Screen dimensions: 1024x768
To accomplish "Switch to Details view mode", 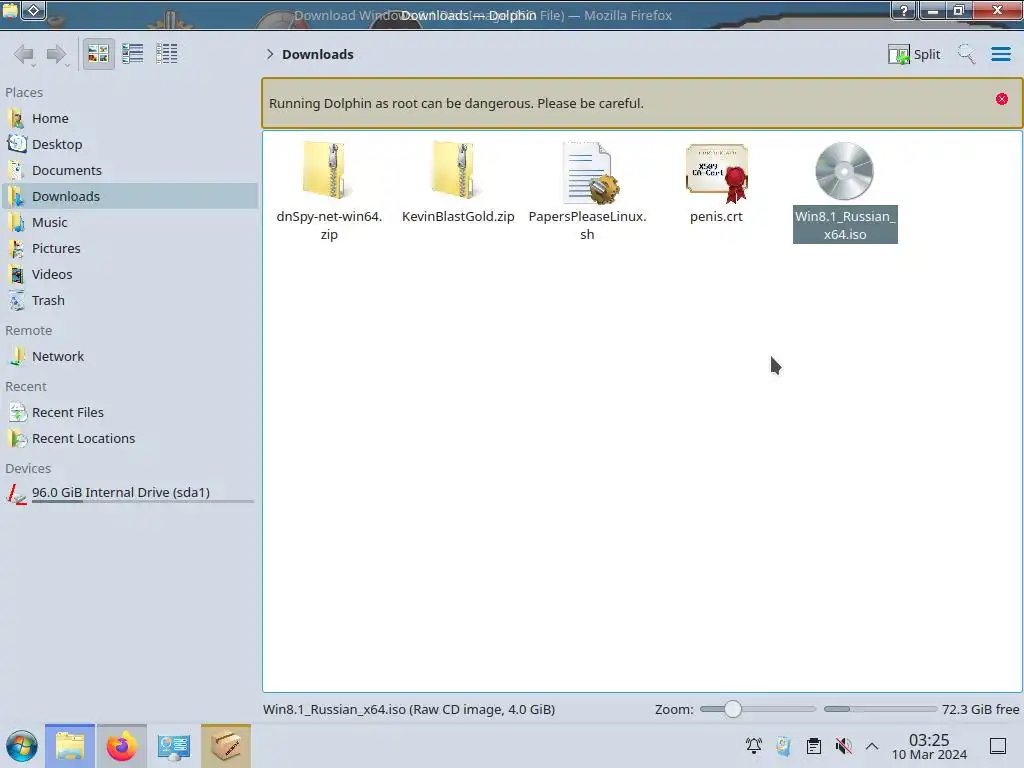I will (x=167, y=54).
